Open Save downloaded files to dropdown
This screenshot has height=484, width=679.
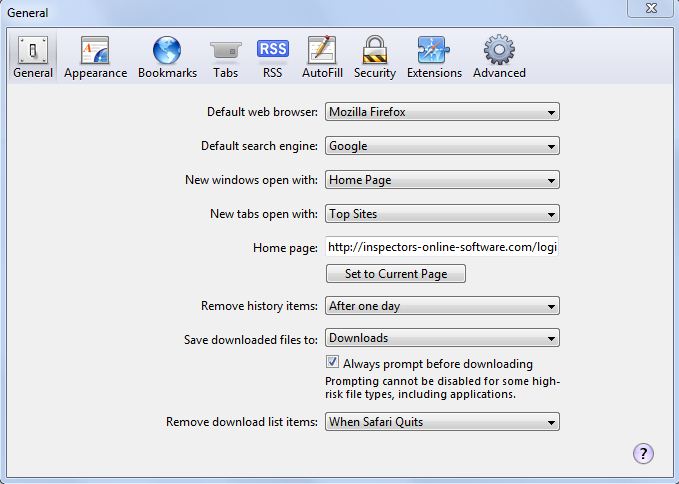pos(442,338)
